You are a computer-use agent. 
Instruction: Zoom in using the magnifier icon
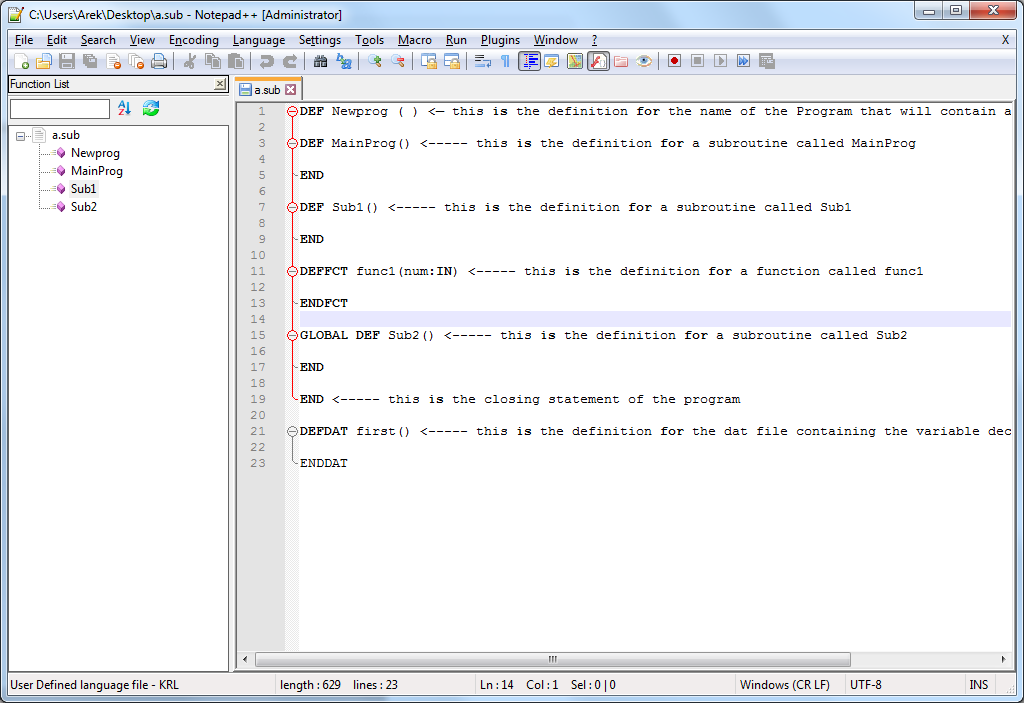(x=375, y=61)
